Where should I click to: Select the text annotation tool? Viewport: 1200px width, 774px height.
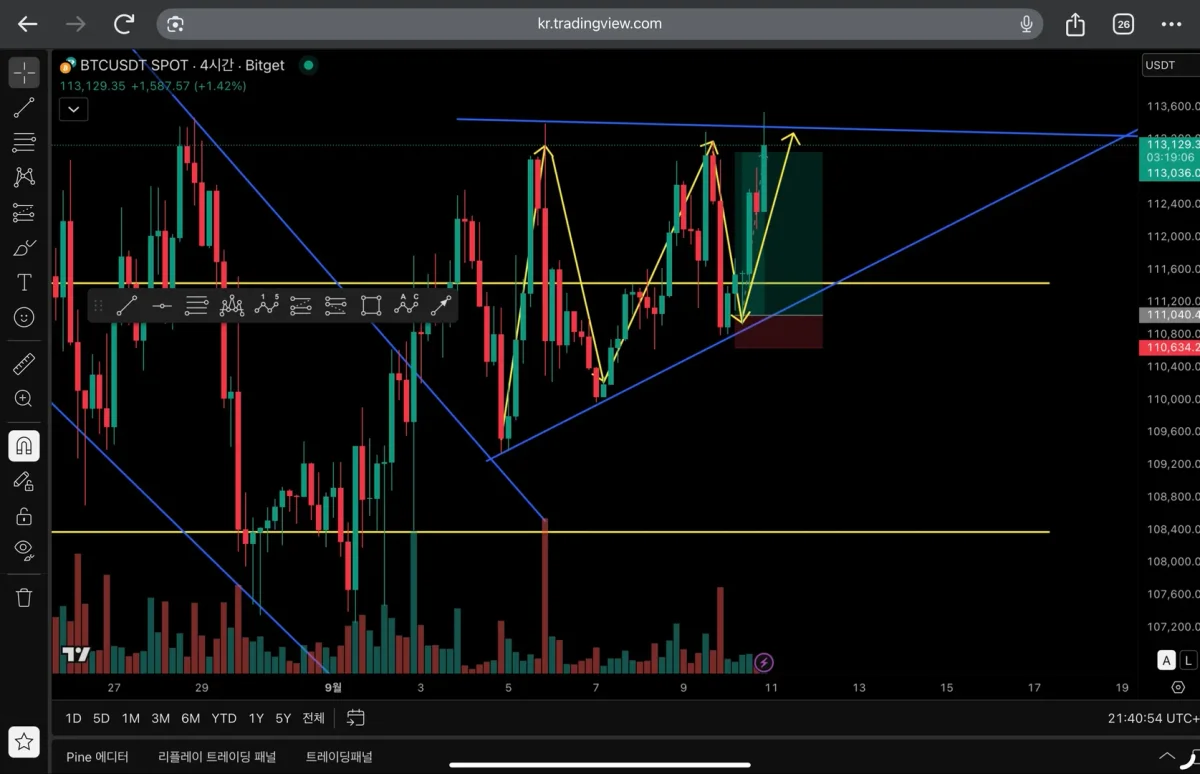24,282
